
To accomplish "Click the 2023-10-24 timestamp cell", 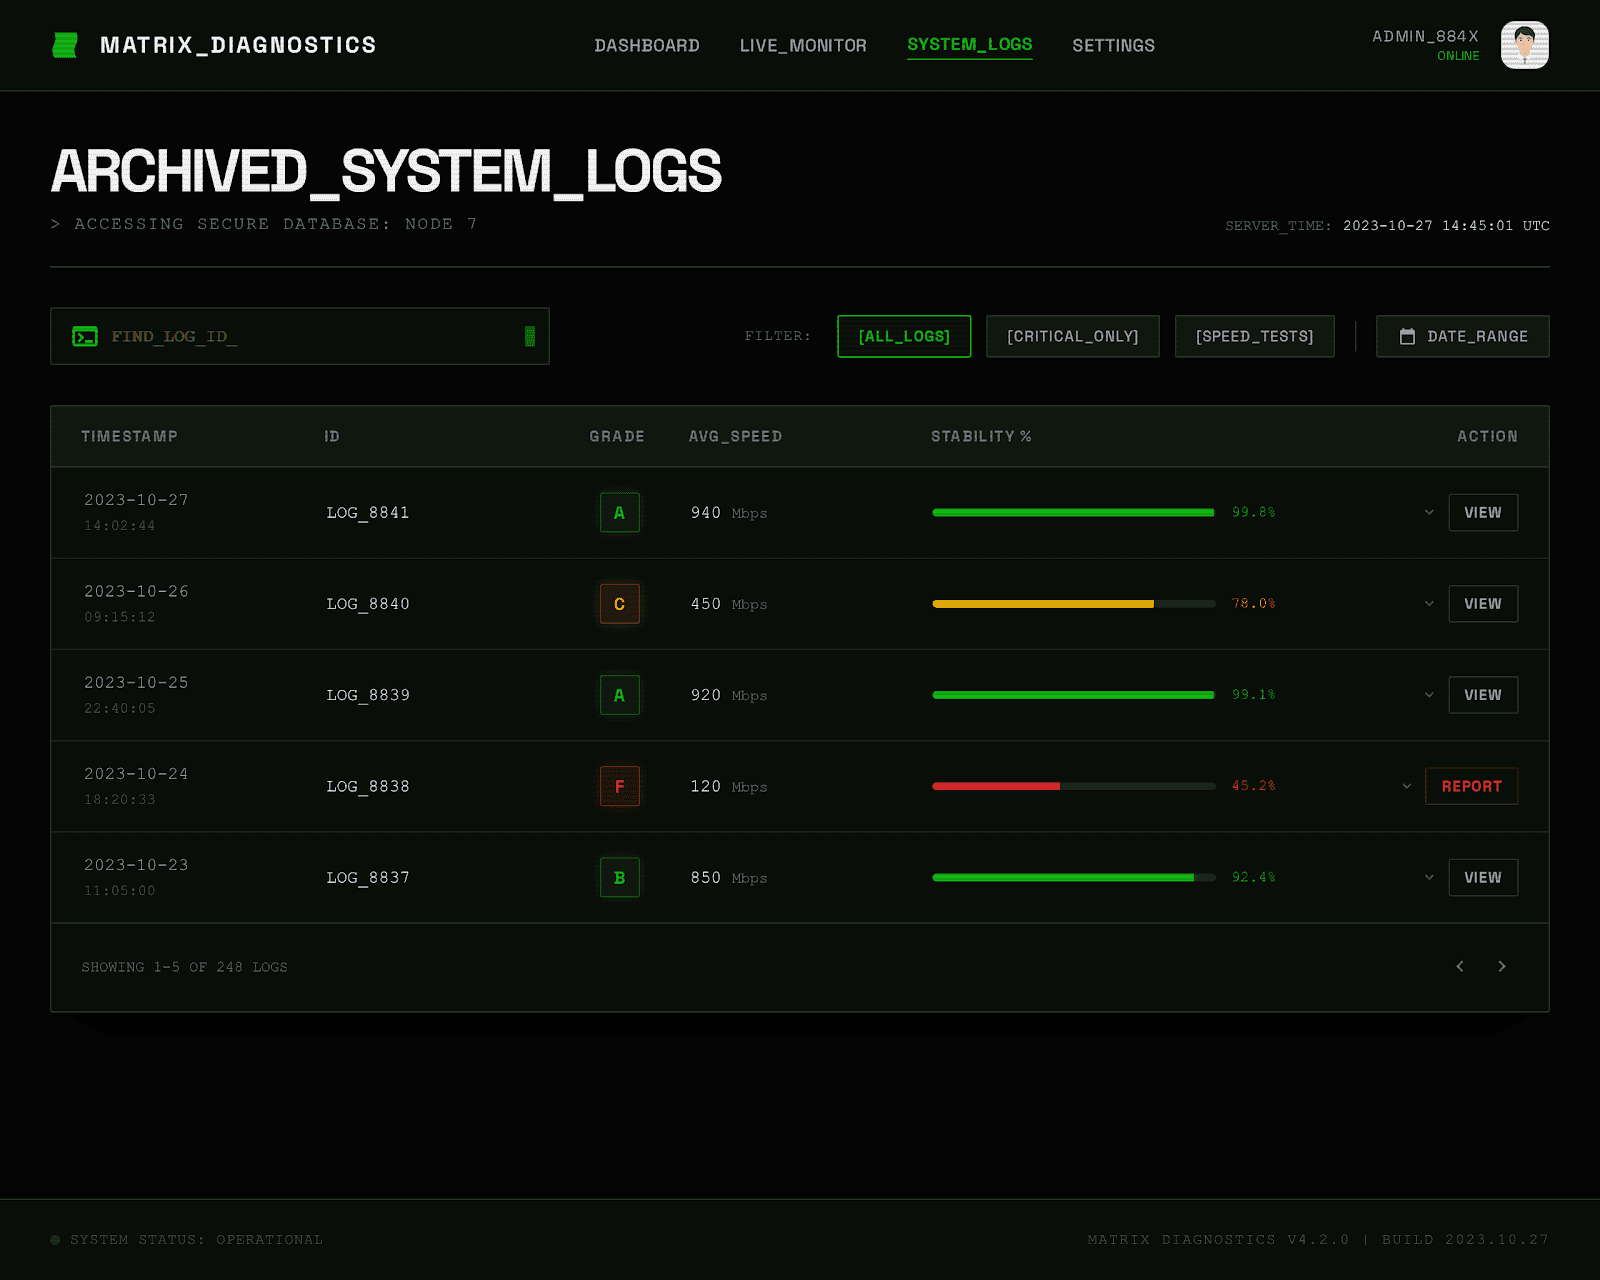I will [x=136, y=785].
